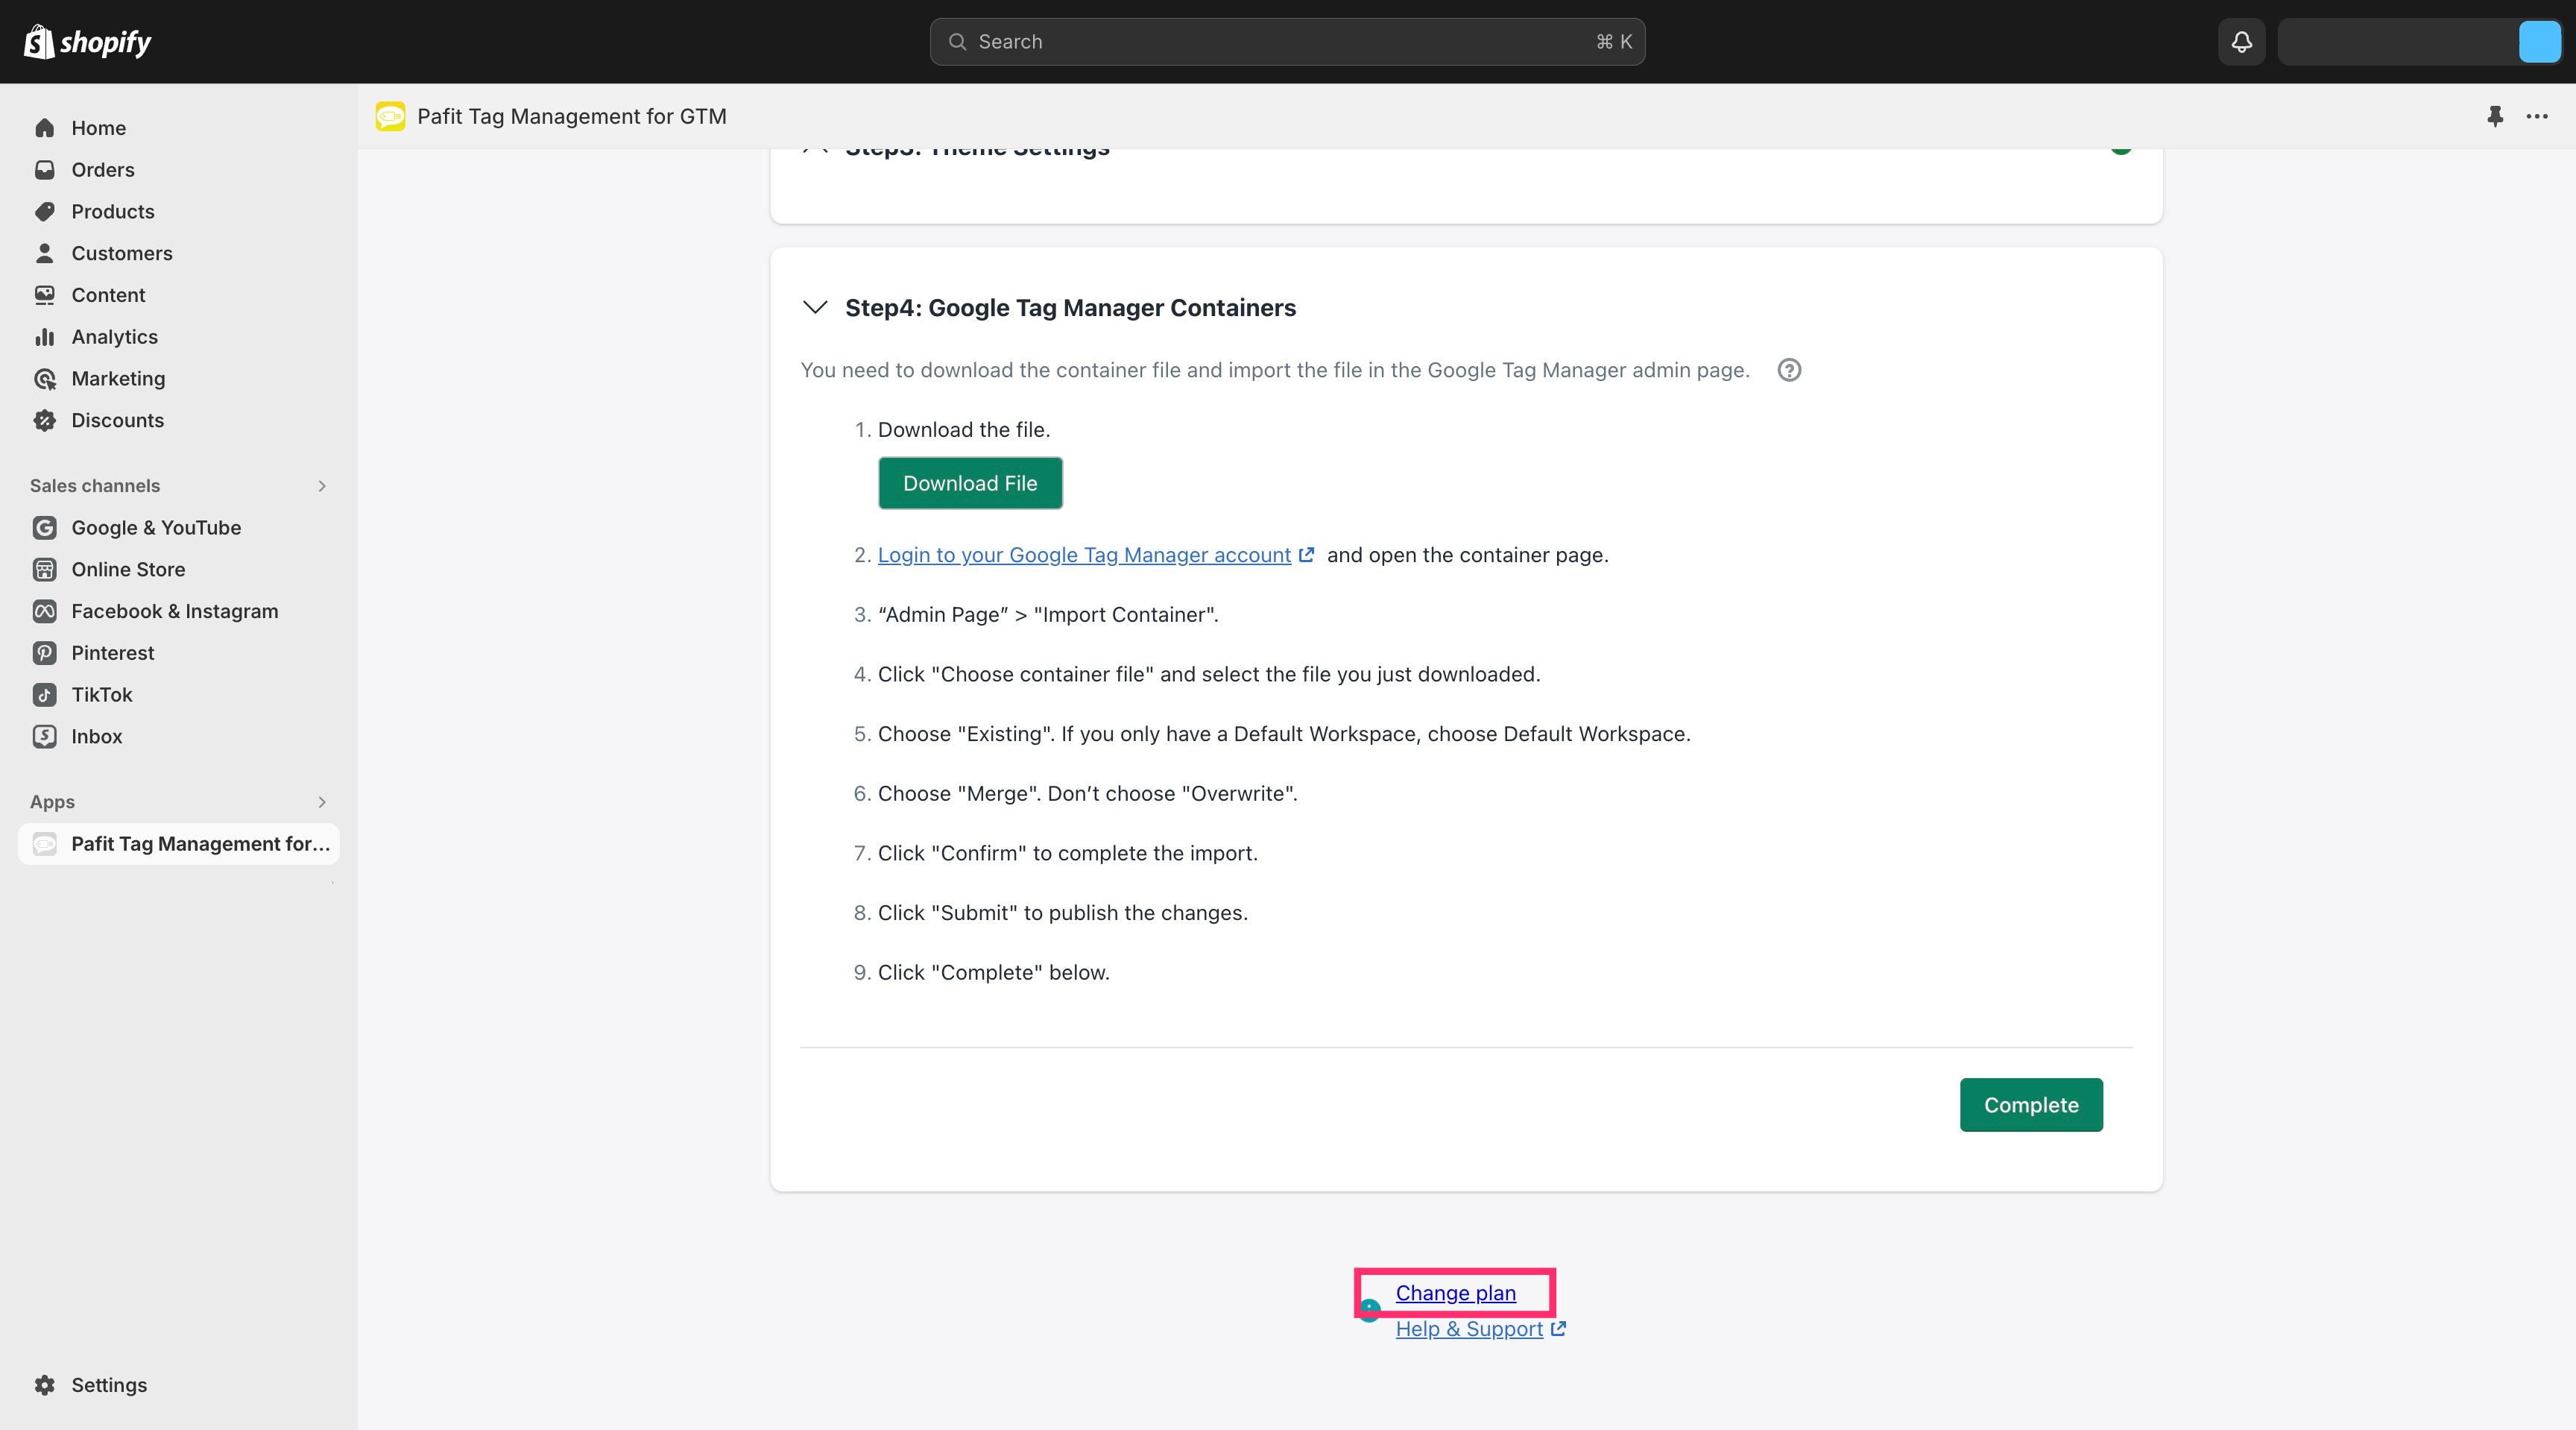
Task: Click the Orders inbox icon
Action: [x=44, y=170]
